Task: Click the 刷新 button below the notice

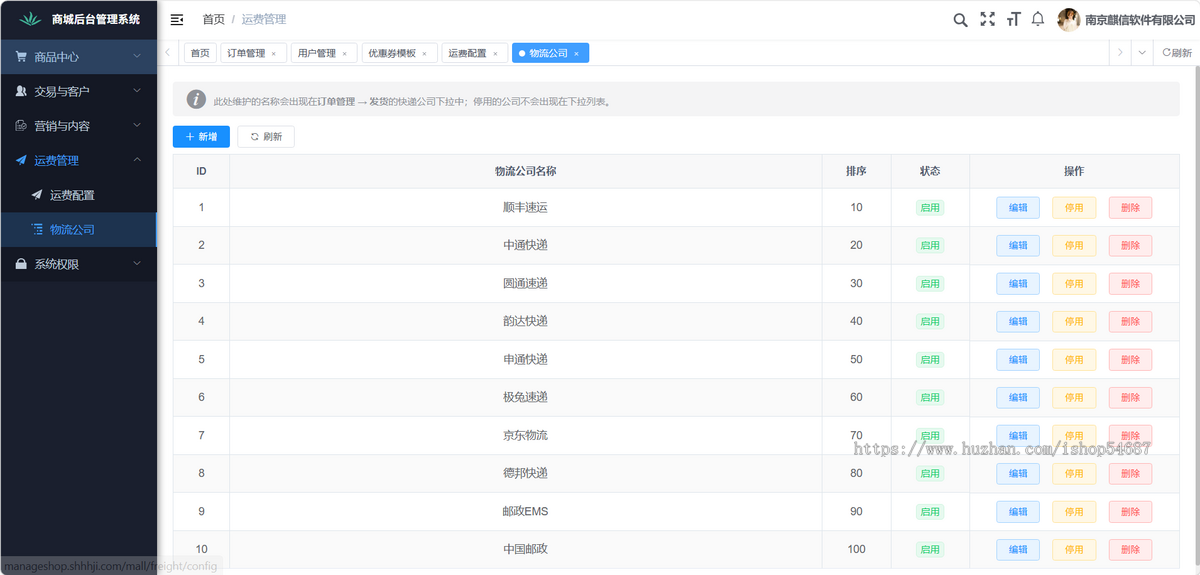Action: 266,137
